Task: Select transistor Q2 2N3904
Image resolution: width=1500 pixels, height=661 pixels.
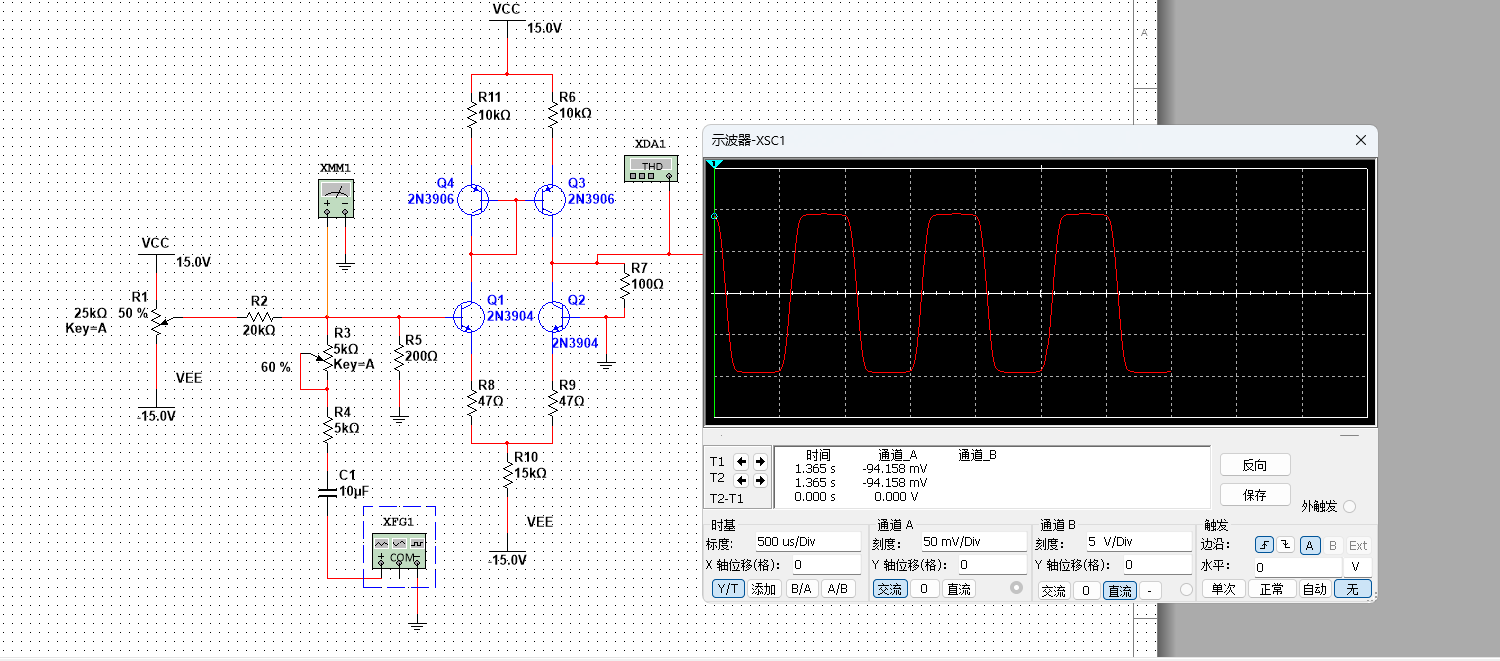Action: [554, 316]
